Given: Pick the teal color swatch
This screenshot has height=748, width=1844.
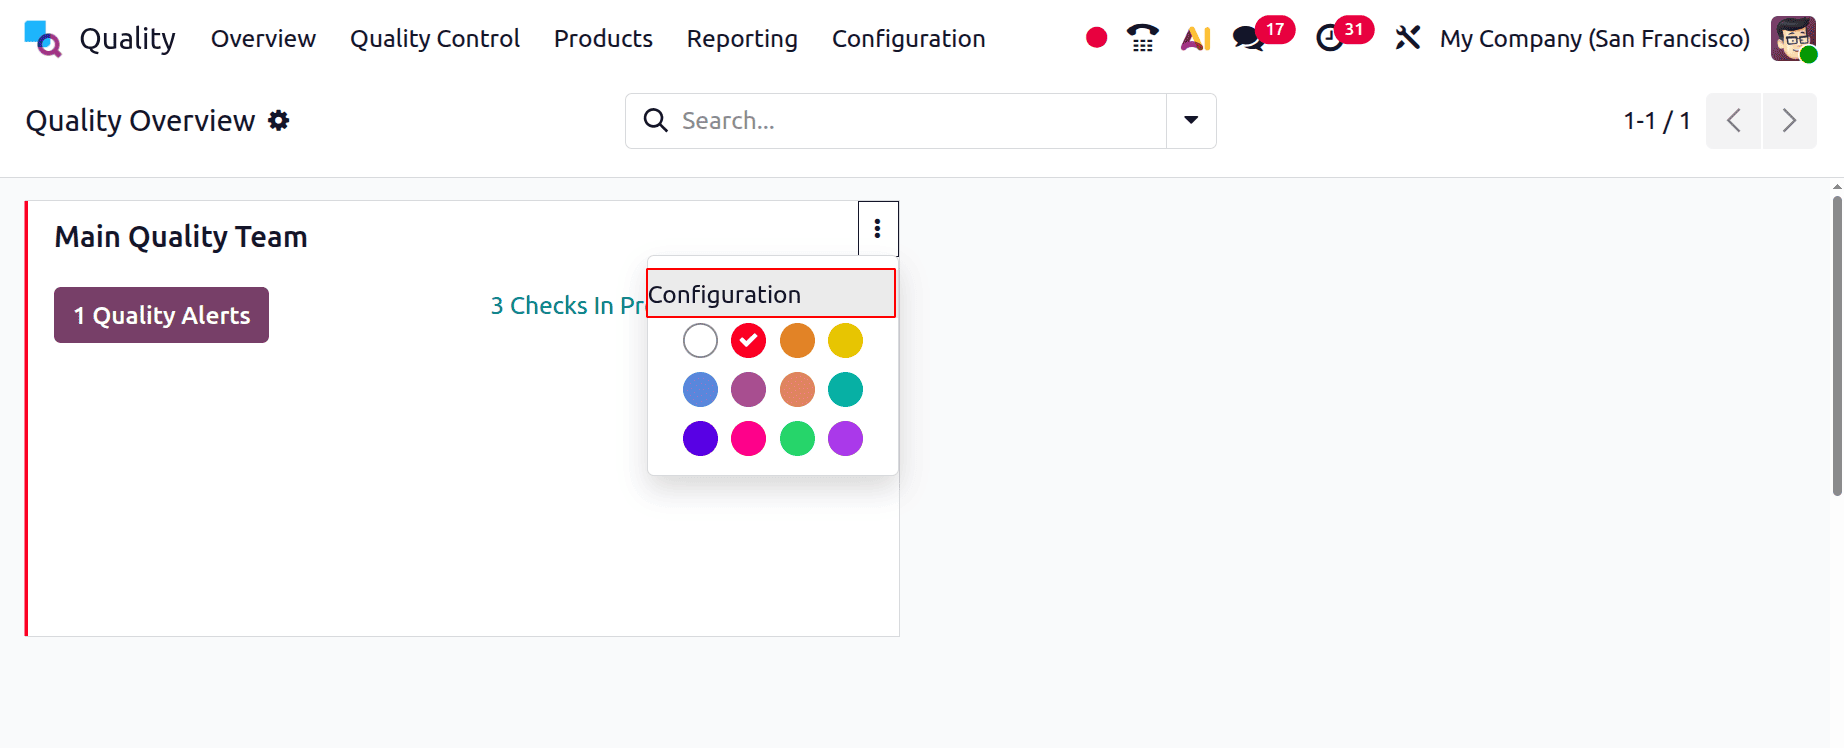Looking at the screenshot, I should coord(845,390).
